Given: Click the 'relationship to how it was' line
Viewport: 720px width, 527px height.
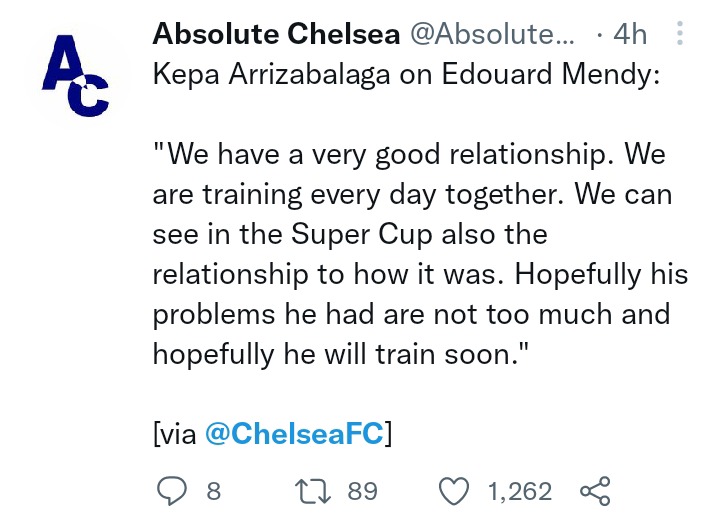Looking at the screenshot, I should (x=420, y=275).
